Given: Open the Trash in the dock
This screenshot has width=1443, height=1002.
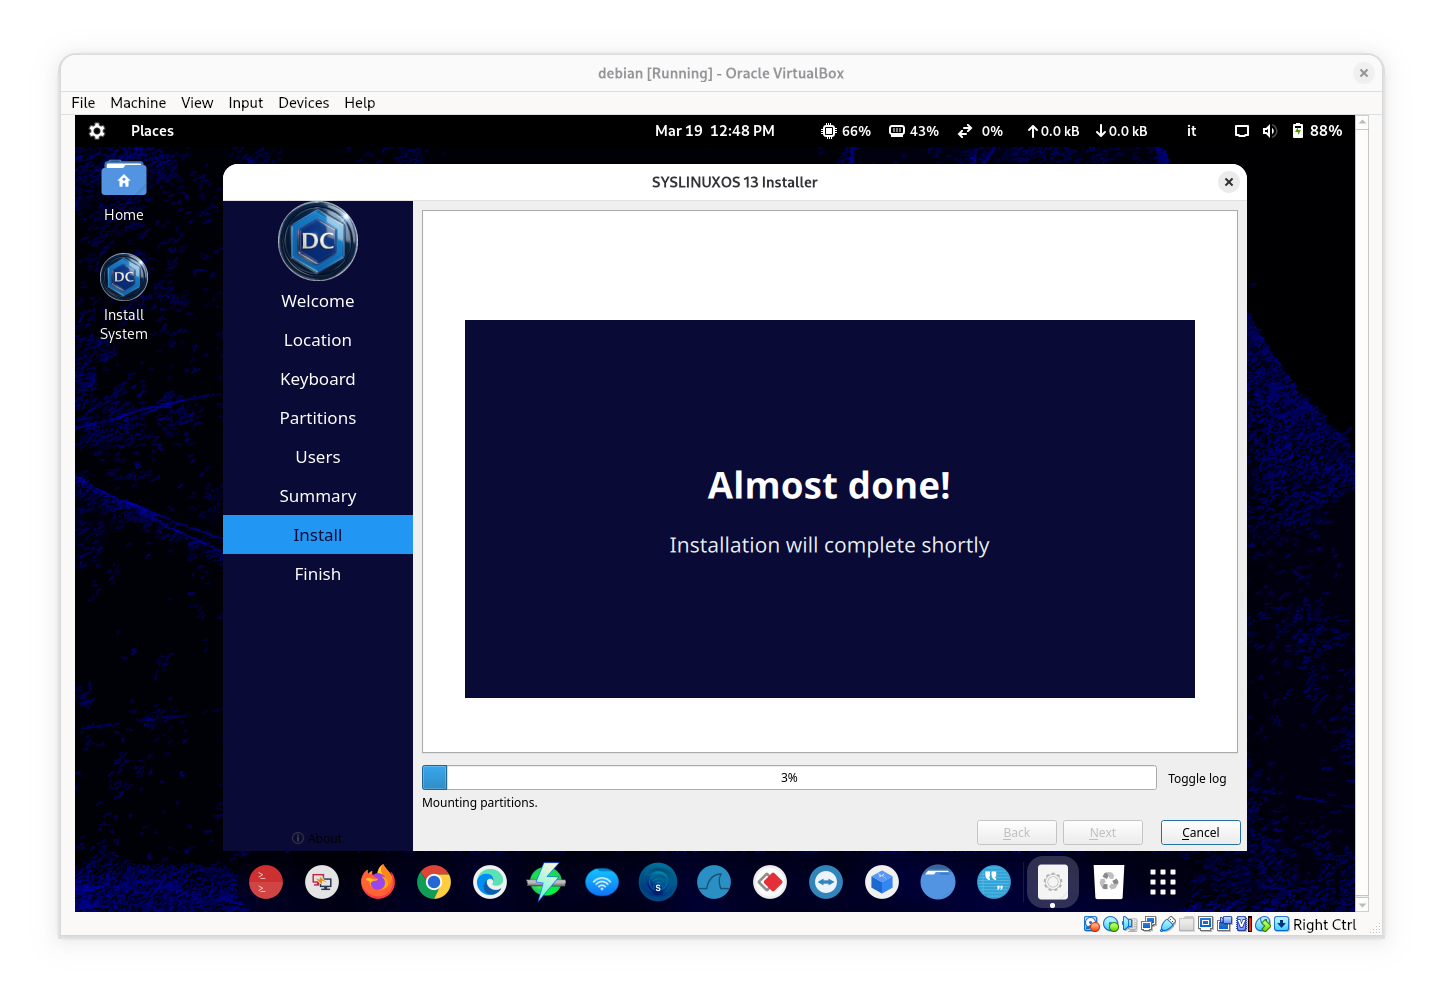Looking at the screenshot, I should (1109, 882).
